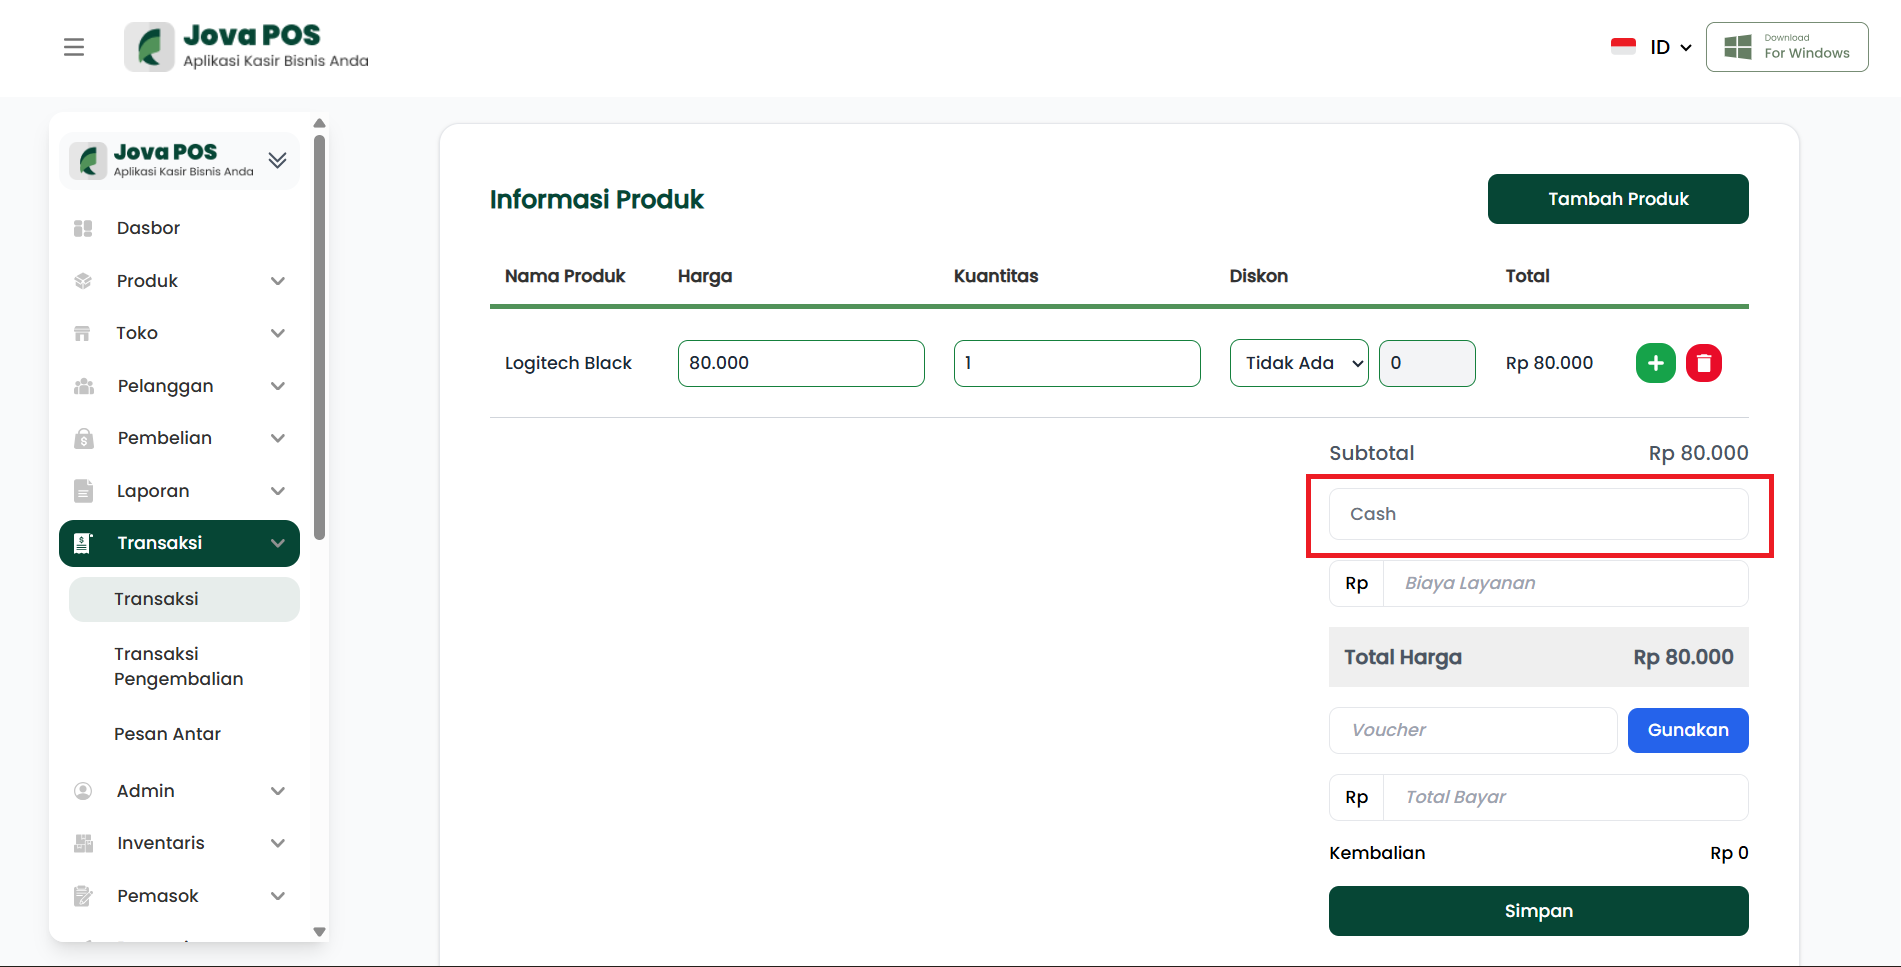
Task: Delete Logitech Black with red trash icon
Action: (1703, 363)
